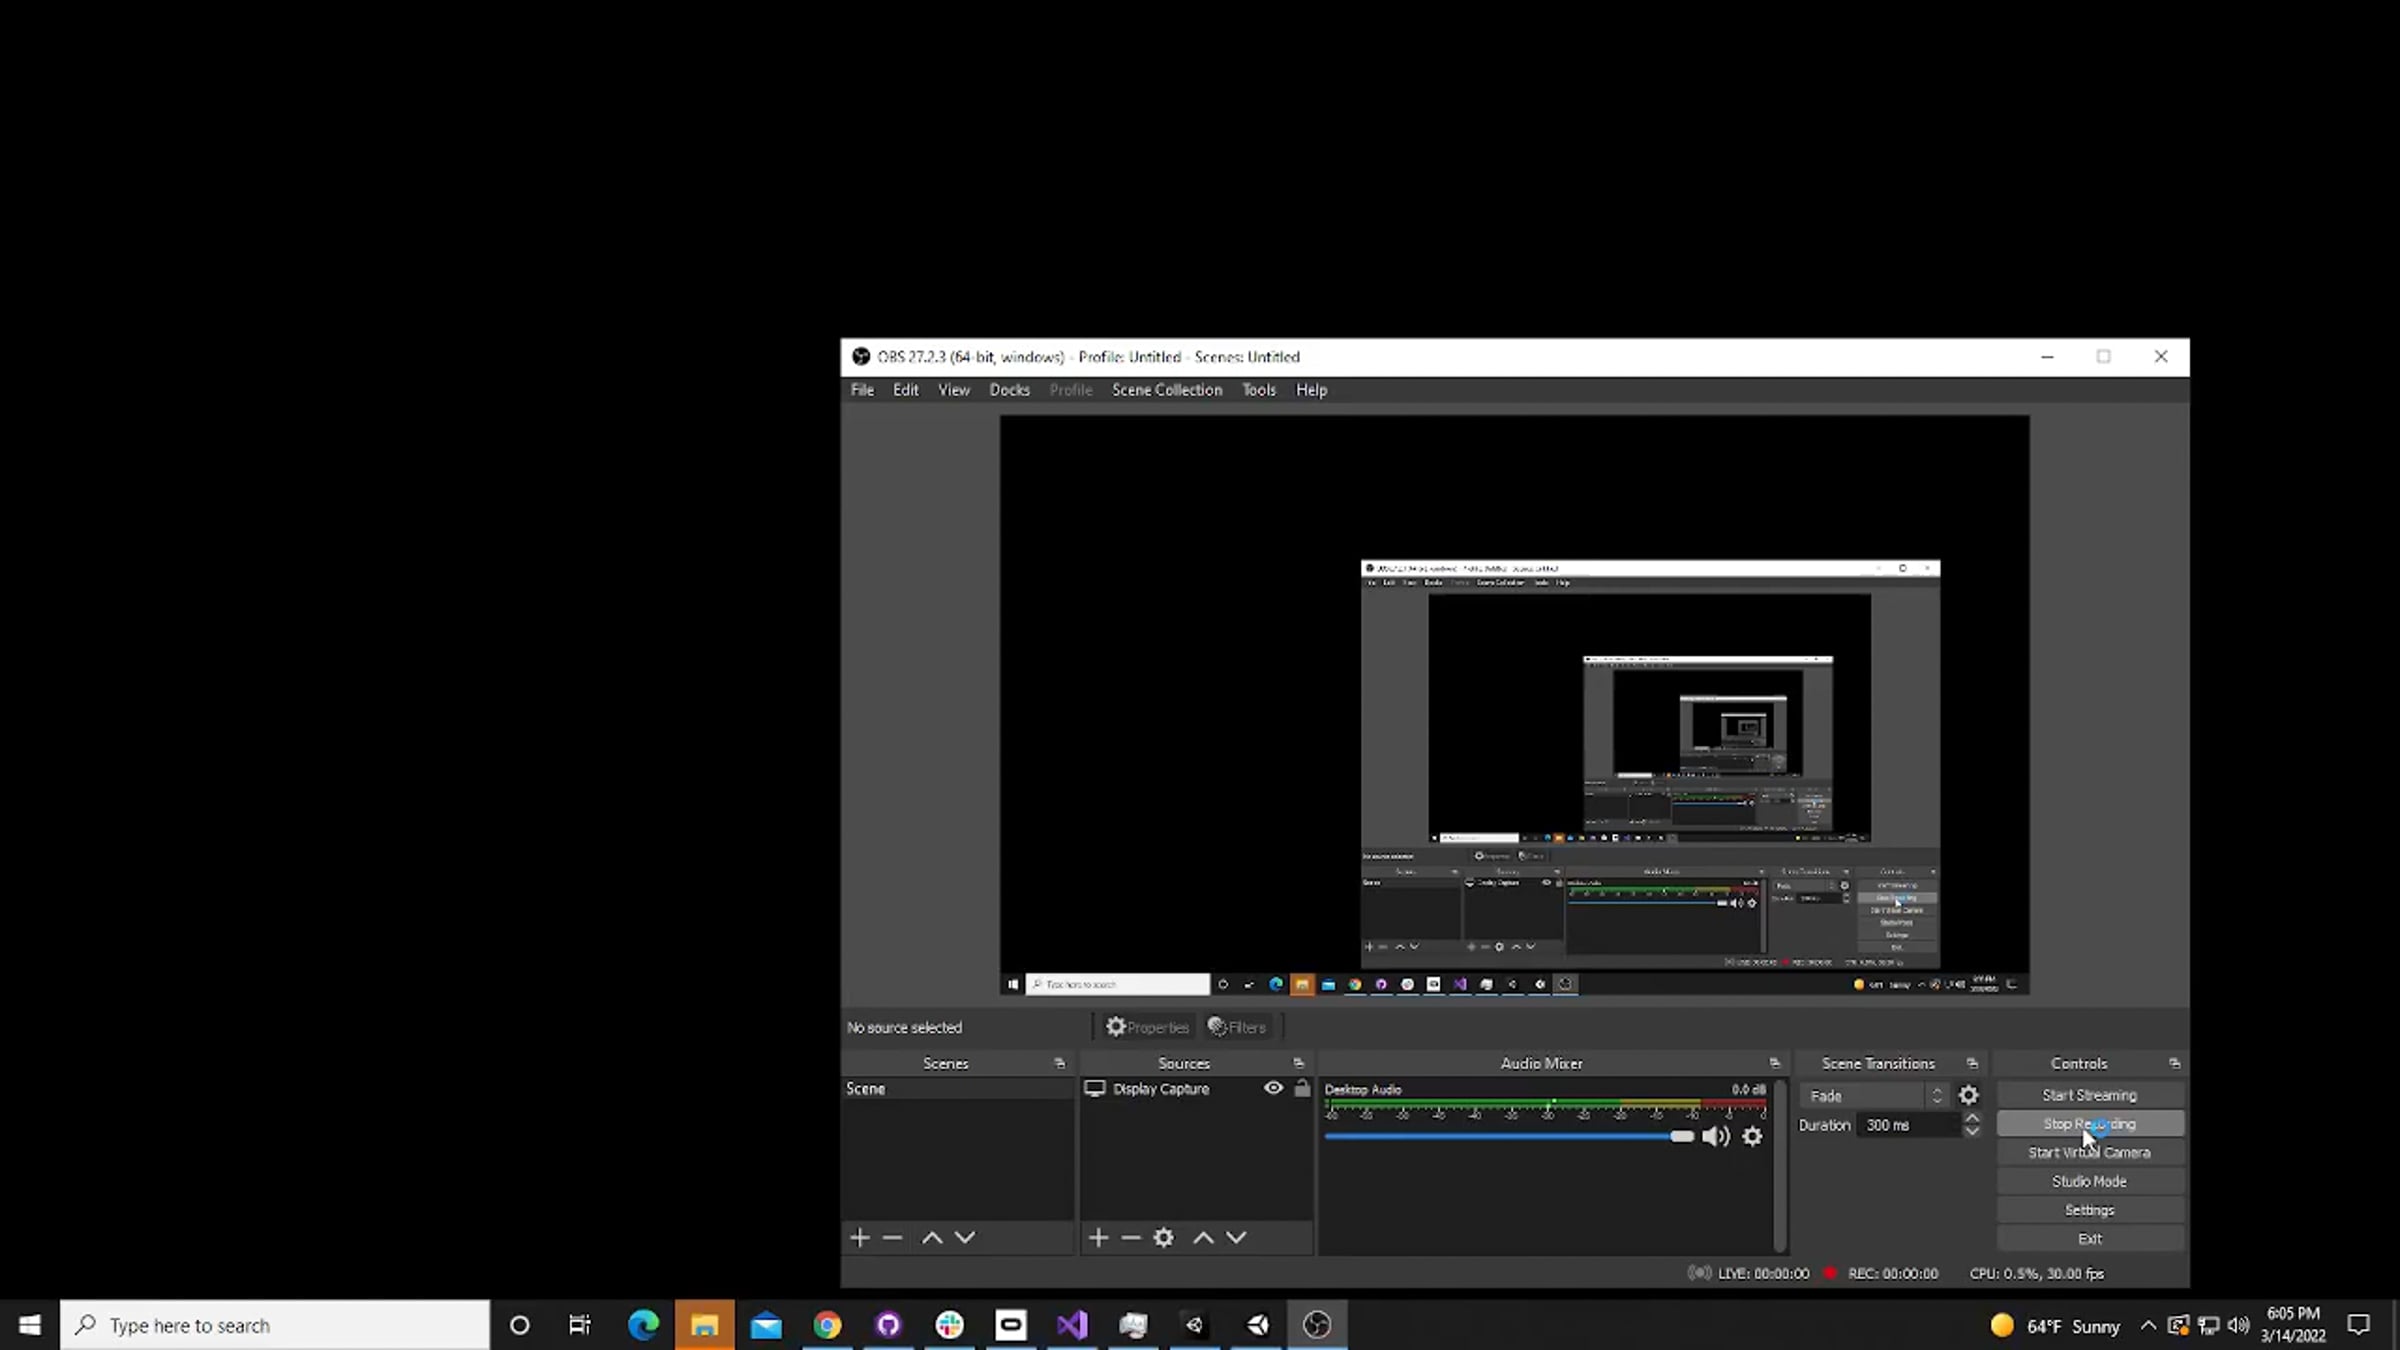Click Start Streaming button
The height and width of the screenshot is (1350, 2400).
click(x=2090, y=1095)
